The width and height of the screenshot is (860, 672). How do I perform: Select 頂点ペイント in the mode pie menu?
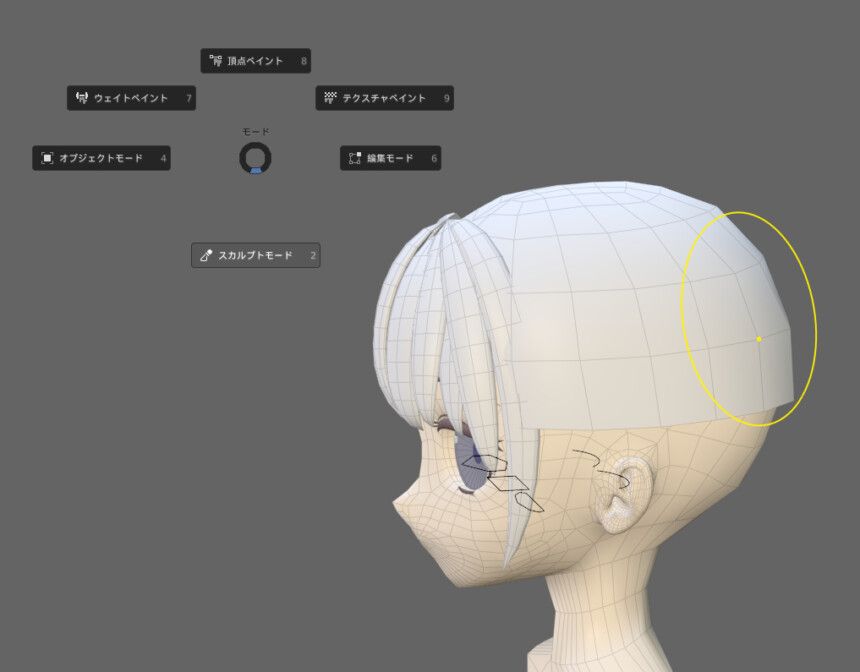tap(256, 60)
